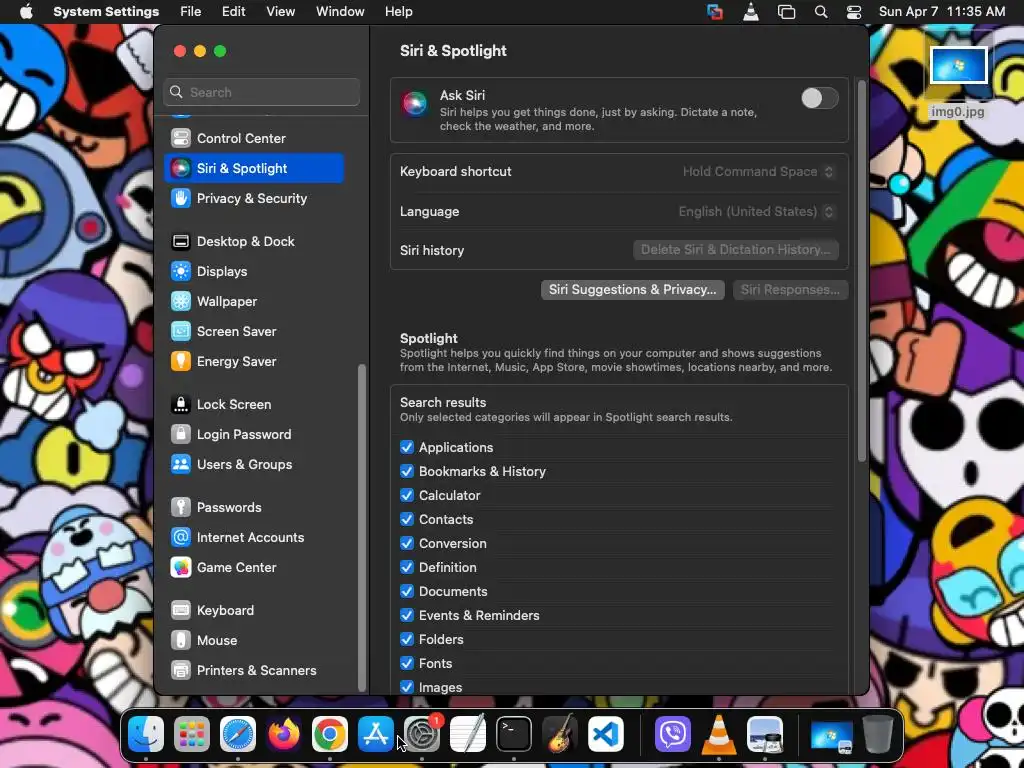
Task: Open the File menu
Action: 191,12
